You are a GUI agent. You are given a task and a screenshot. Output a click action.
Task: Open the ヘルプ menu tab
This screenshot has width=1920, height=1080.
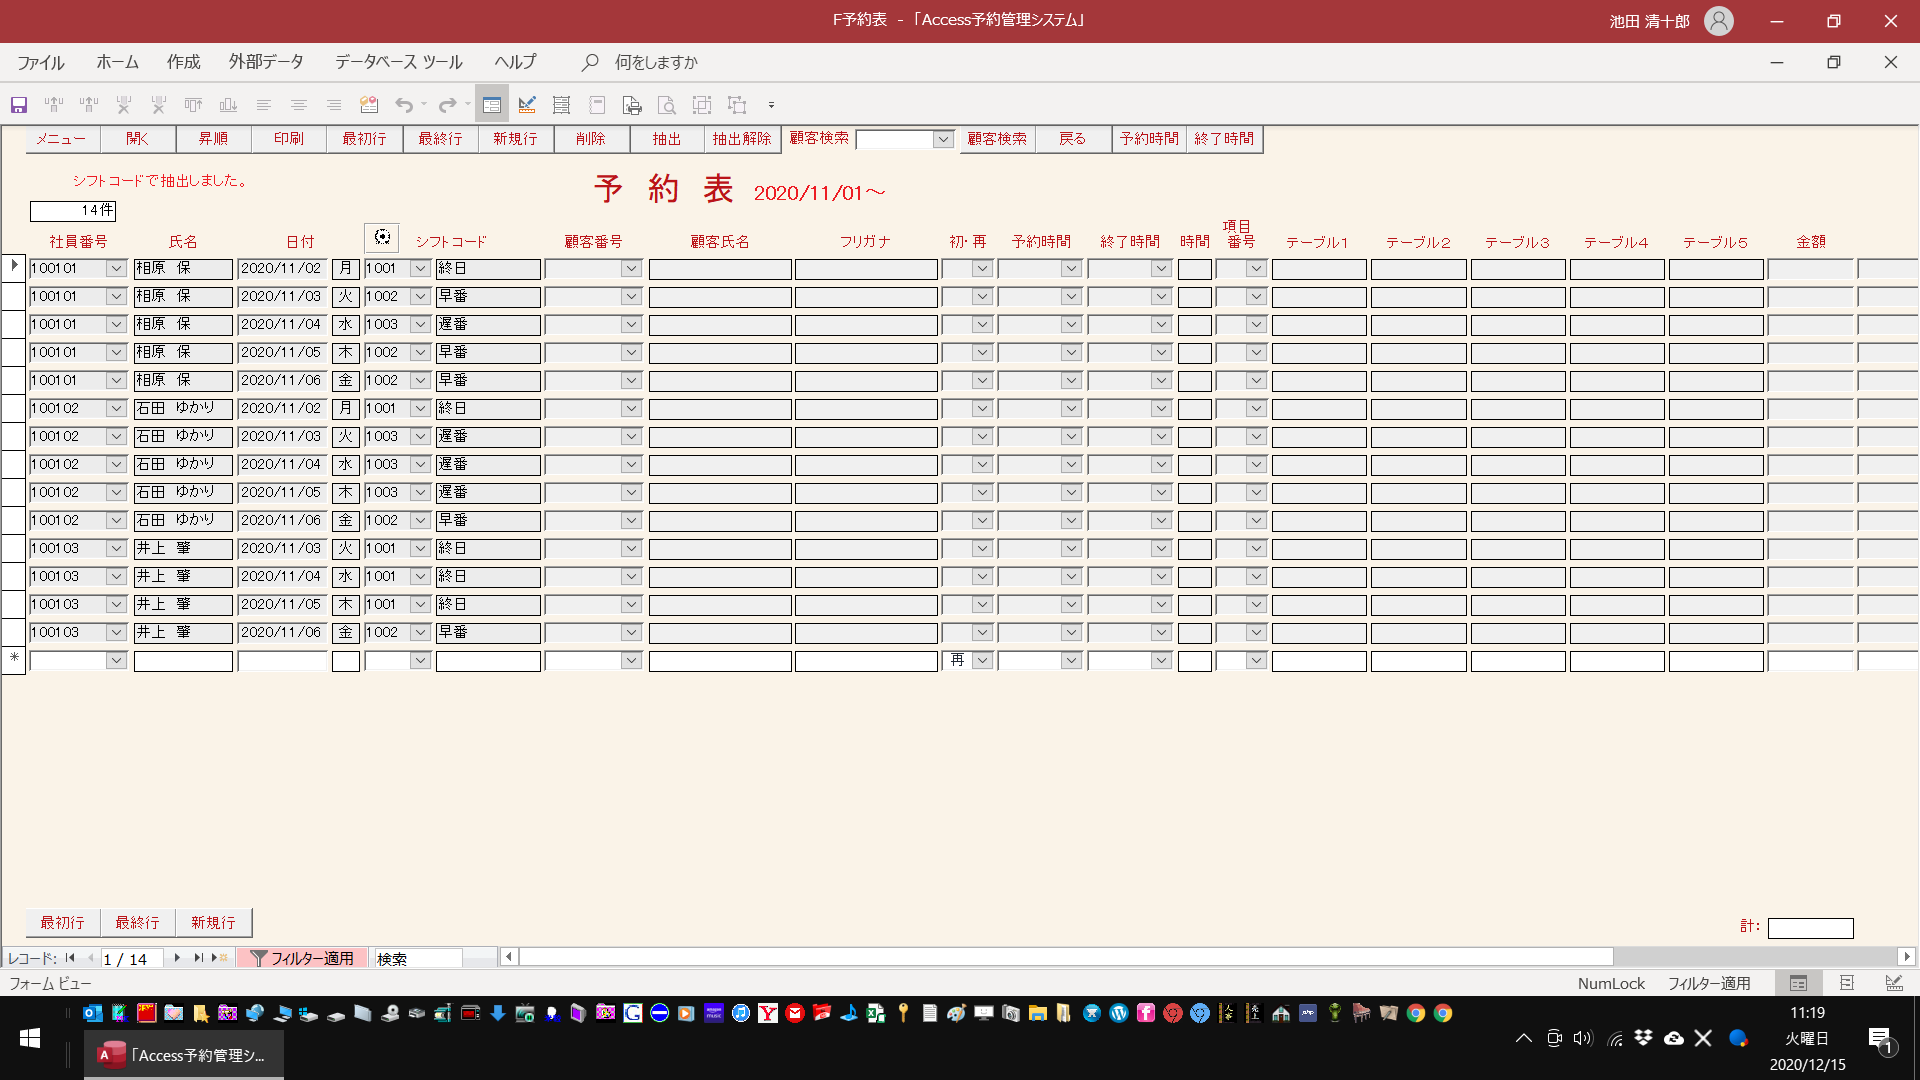pos(514,62)
